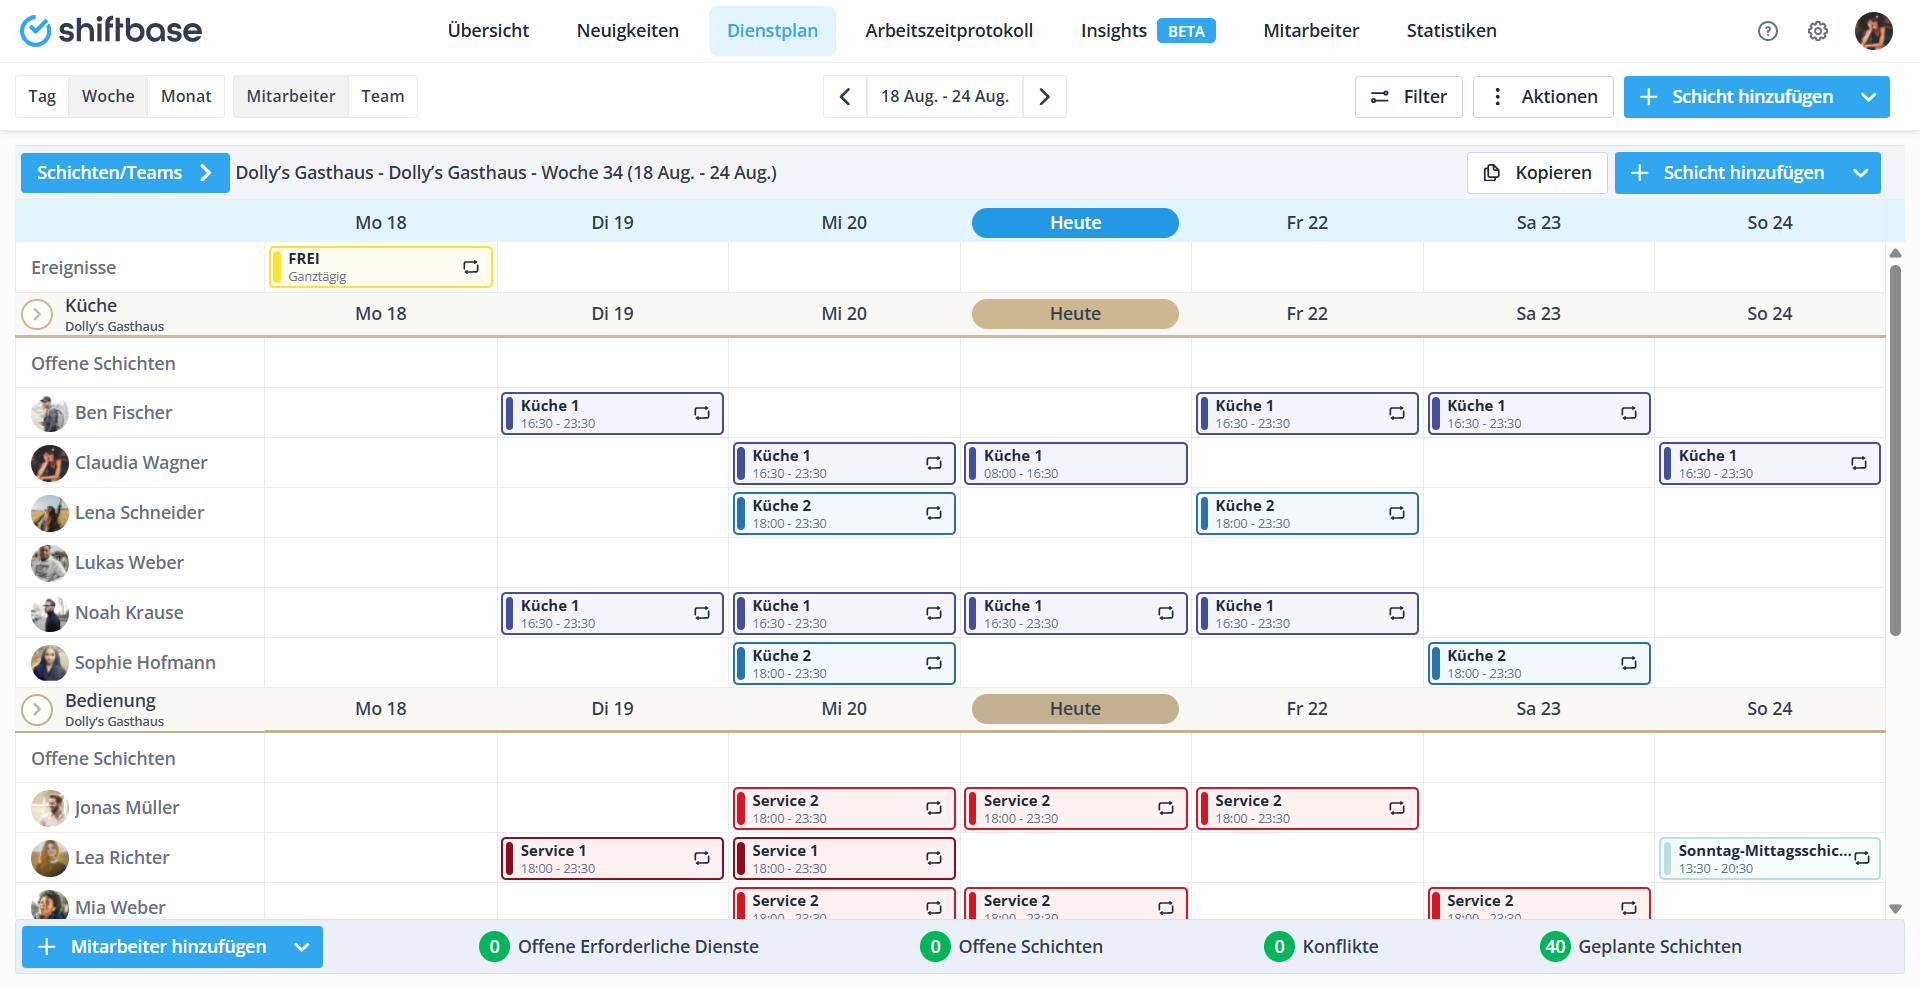Open top Schicht hinzufügen dropdown arrow
Screen dimensions: 1920x989
(x=1868, y=97)
